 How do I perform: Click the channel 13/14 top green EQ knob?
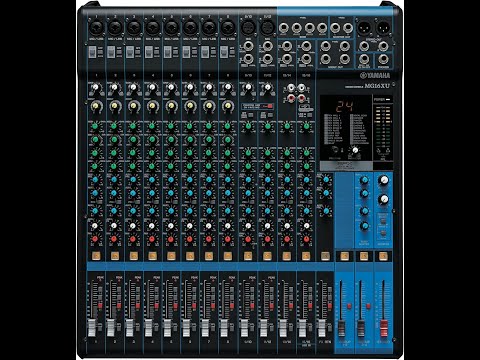click(x=287, y=126)
